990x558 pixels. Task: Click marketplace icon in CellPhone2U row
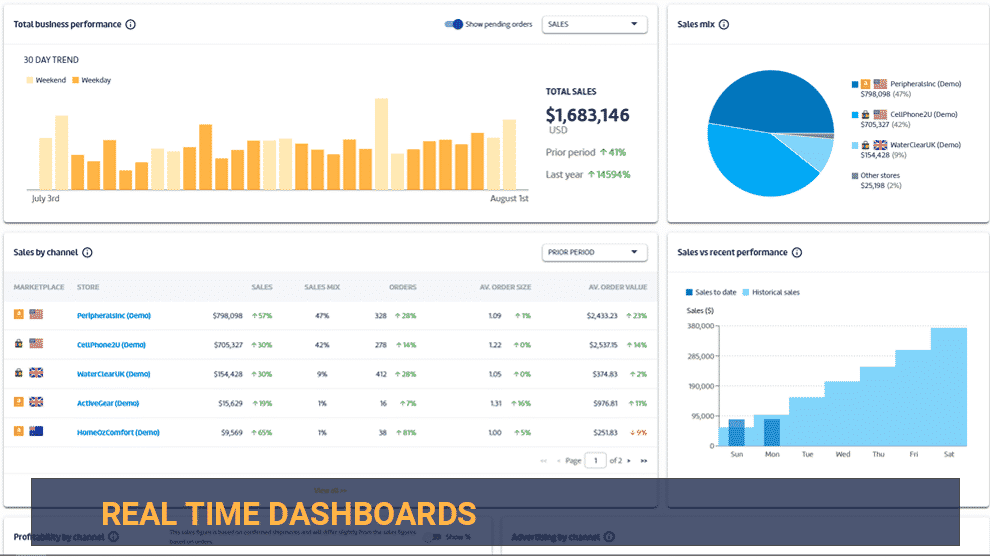[x=19, y=343]
